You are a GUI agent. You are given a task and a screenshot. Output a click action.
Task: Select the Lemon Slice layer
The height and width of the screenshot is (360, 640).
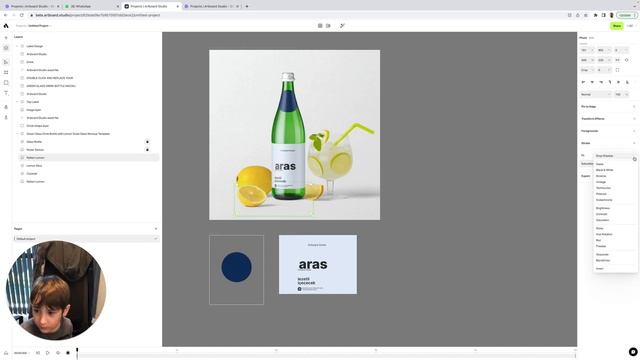(x=34, y=166)
